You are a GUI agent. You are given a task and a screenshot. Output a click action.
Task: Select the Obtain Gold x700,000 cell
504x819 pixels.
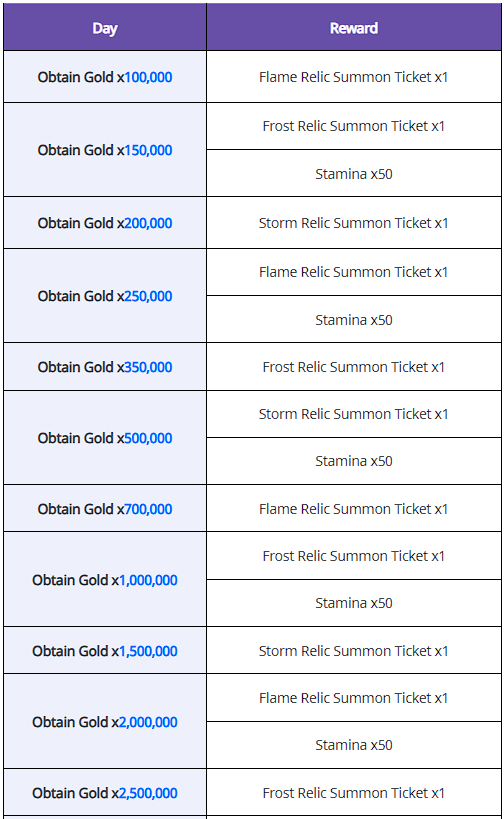(105, 509)
